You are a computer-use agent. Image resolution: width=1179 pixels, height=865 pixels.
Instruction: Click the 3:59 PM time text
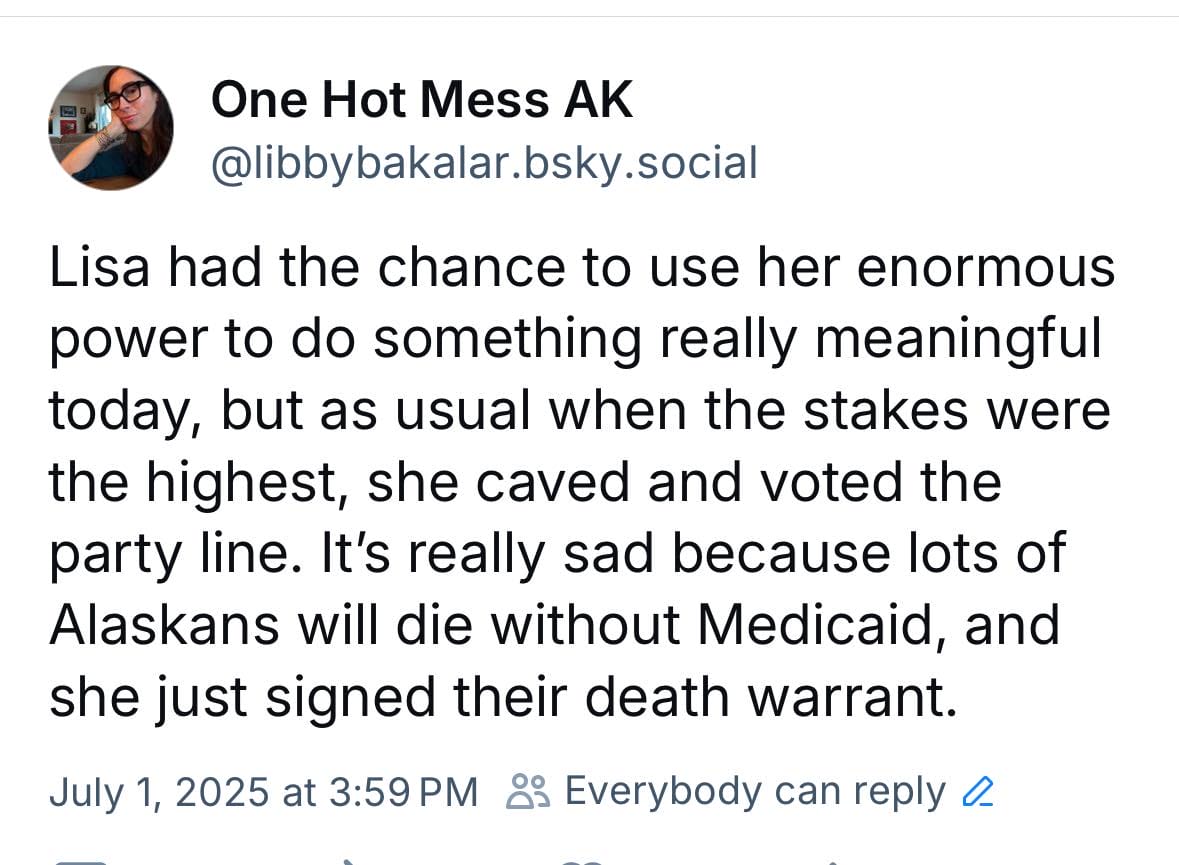(404, 793)
